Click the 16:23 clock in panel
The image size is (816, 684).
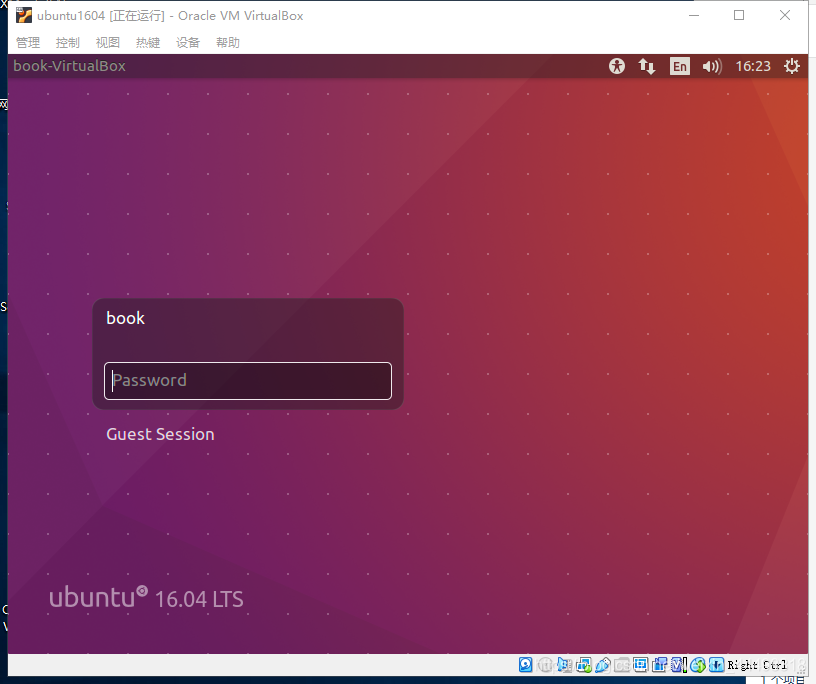coord(753,66)
